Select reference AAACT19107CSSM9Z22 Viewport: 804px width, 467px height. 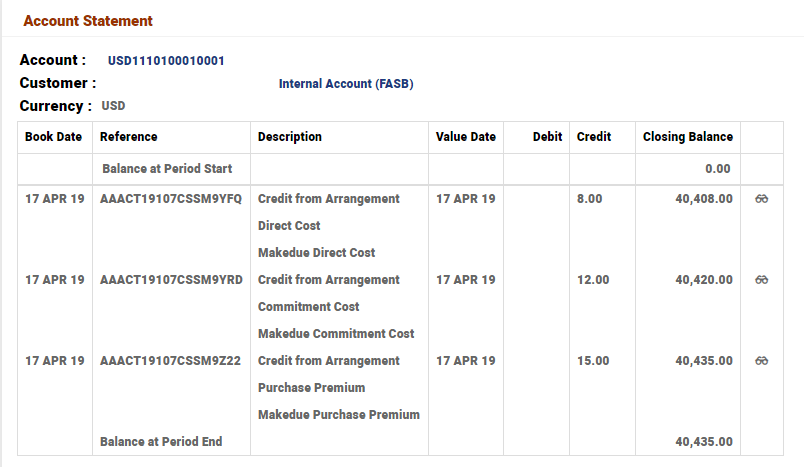pos(171,361)
